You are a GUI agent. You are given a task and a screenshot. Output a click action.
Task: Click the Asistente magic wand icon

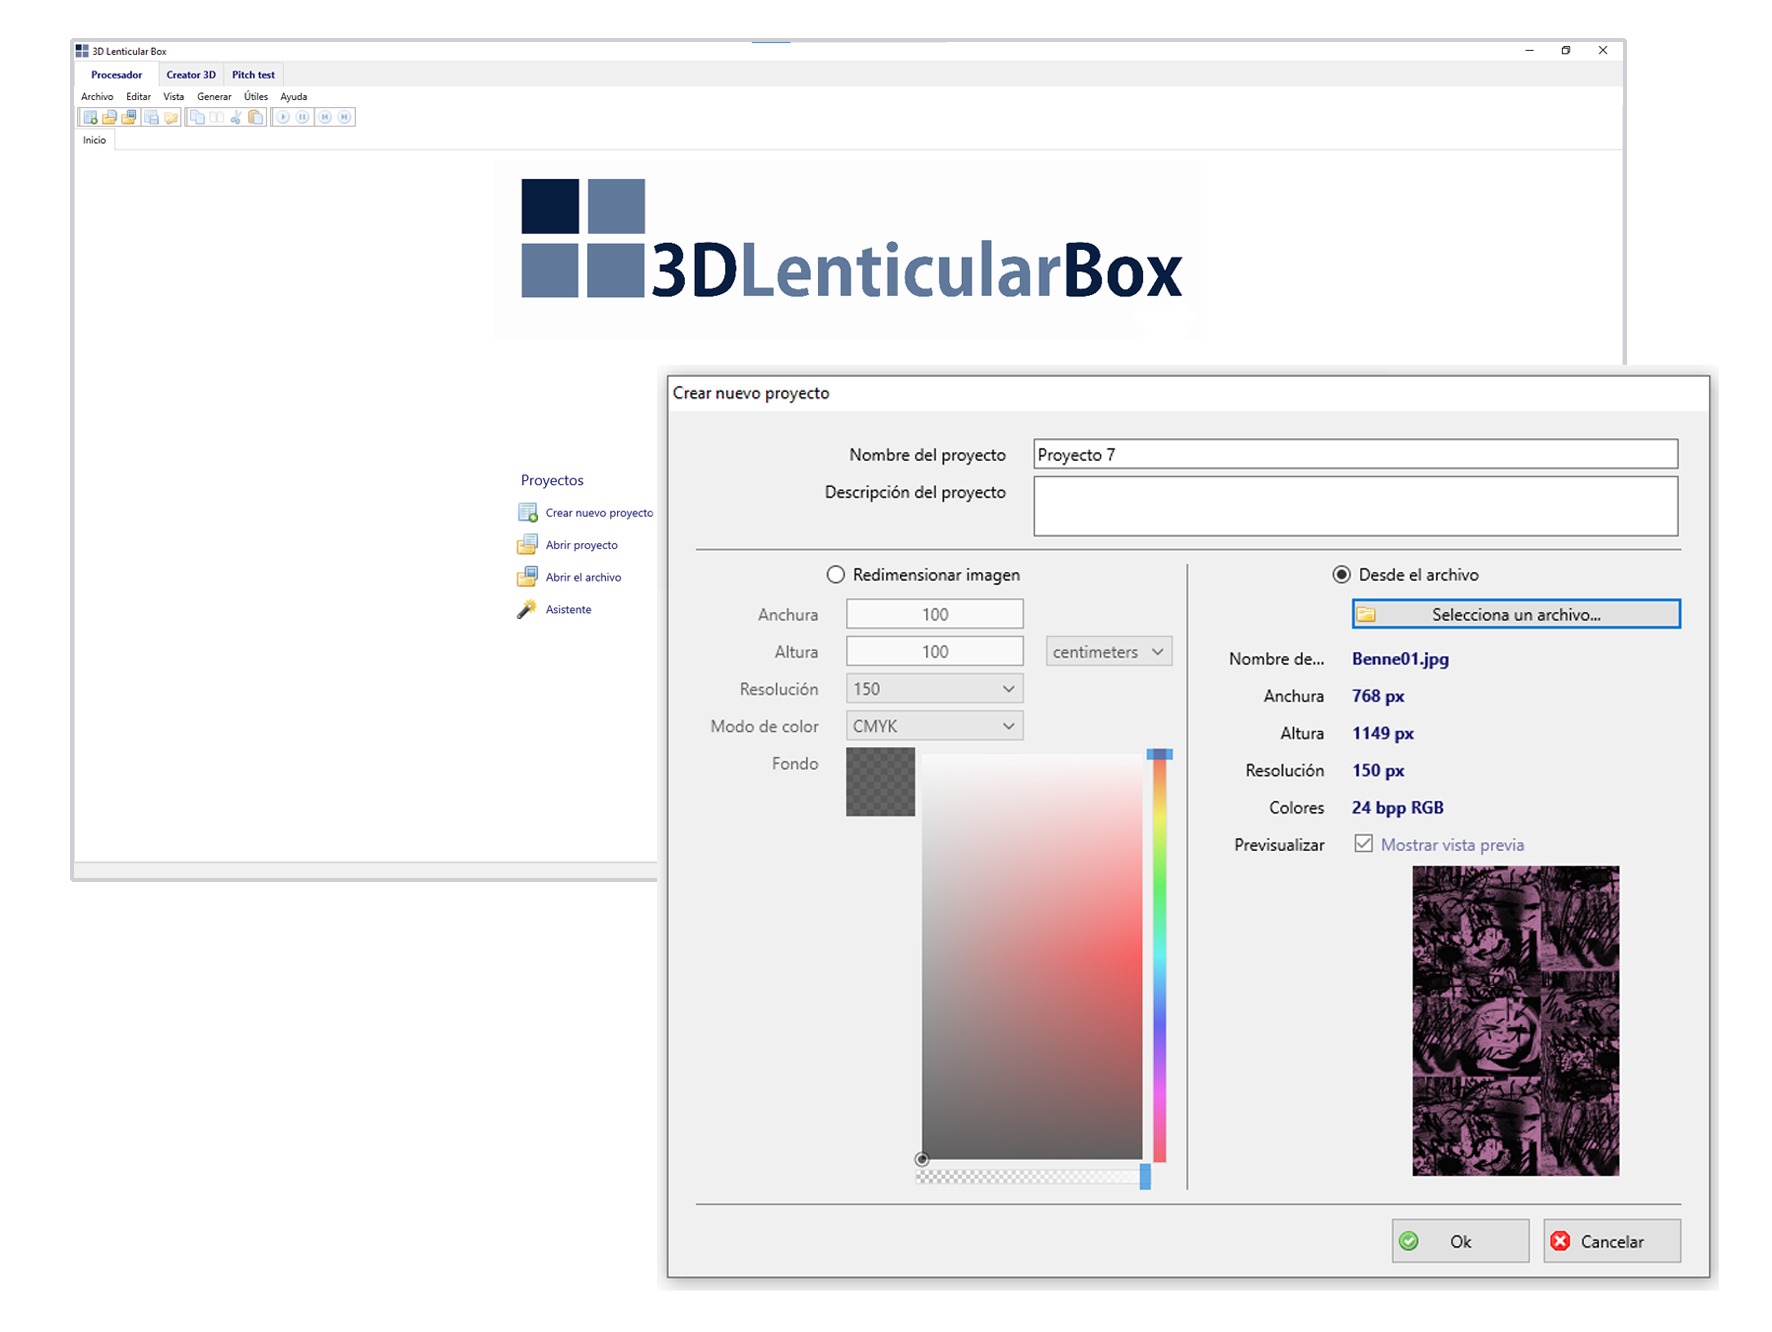tap(527, 608)
